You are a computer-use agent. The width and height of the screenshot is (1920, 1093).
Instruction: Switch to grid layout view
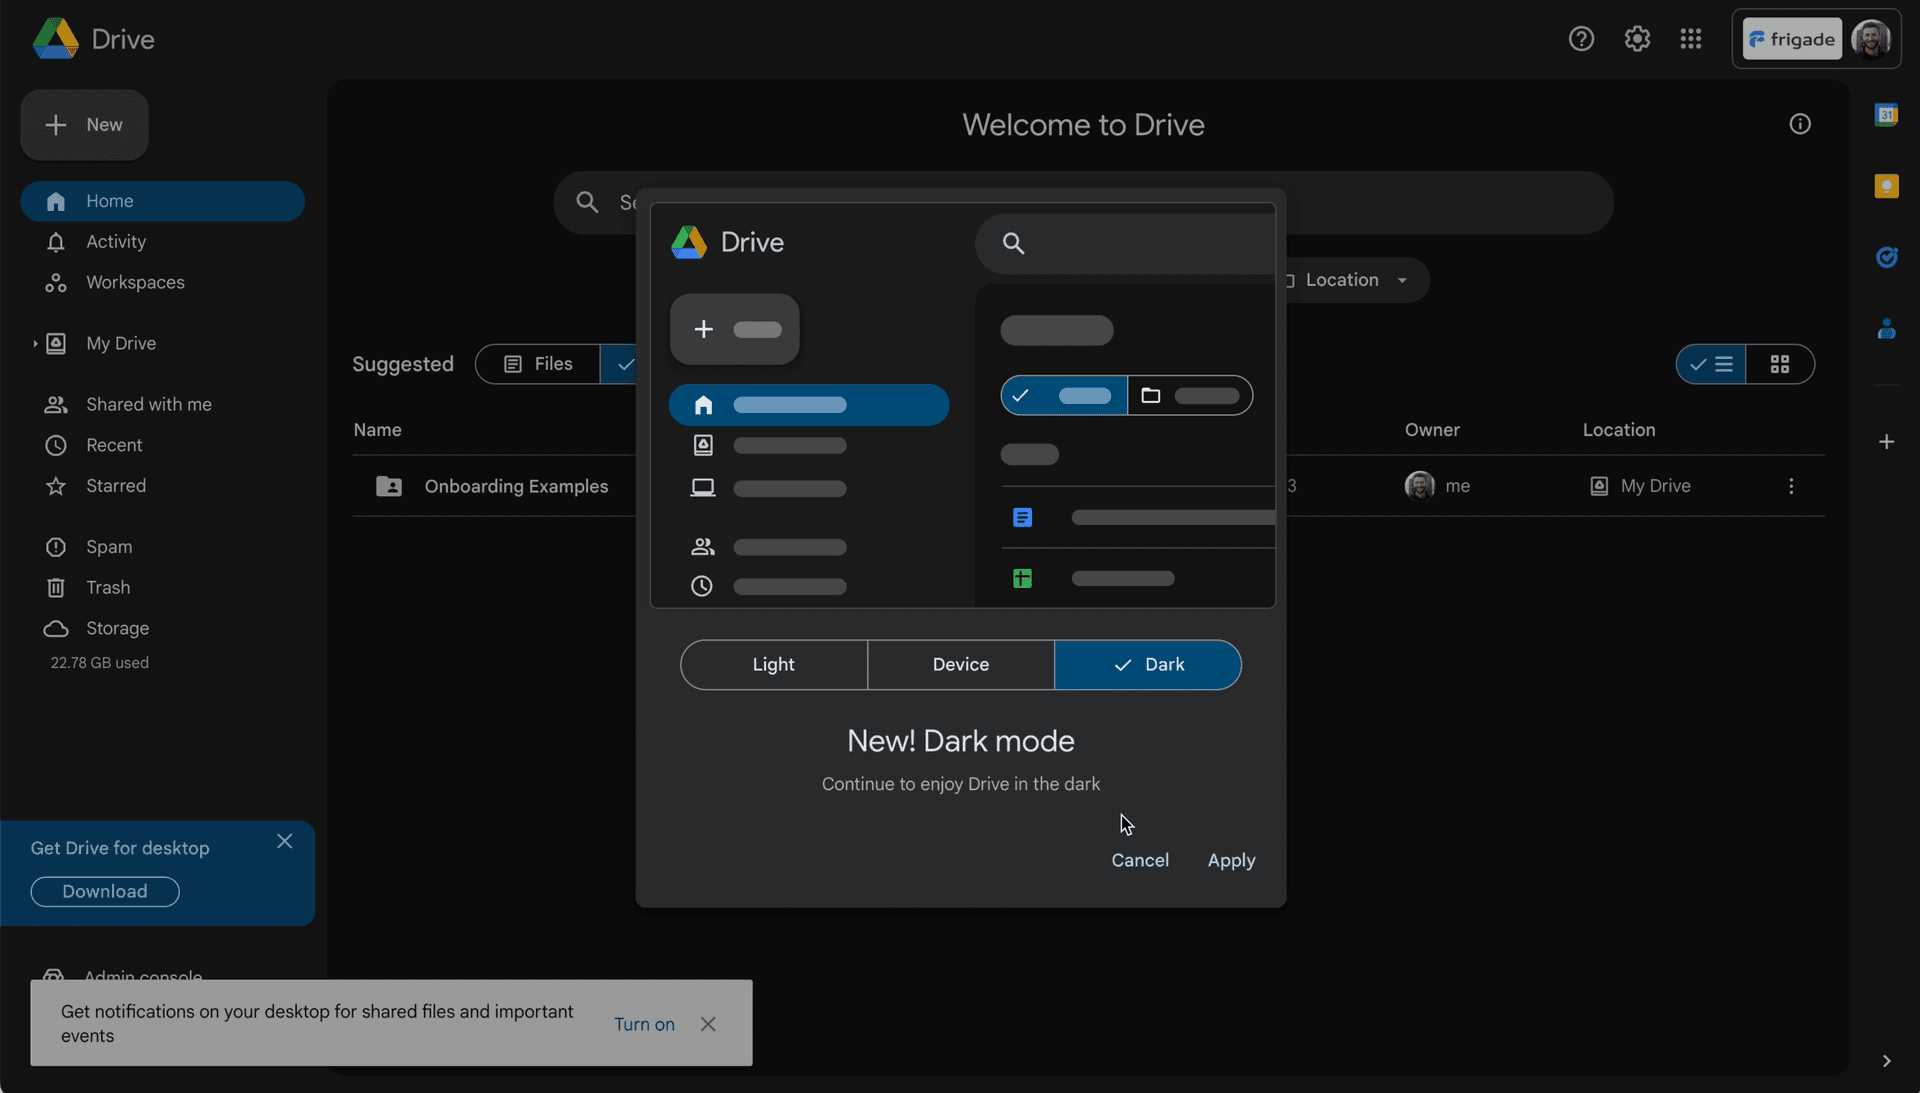coord(1780,365)
